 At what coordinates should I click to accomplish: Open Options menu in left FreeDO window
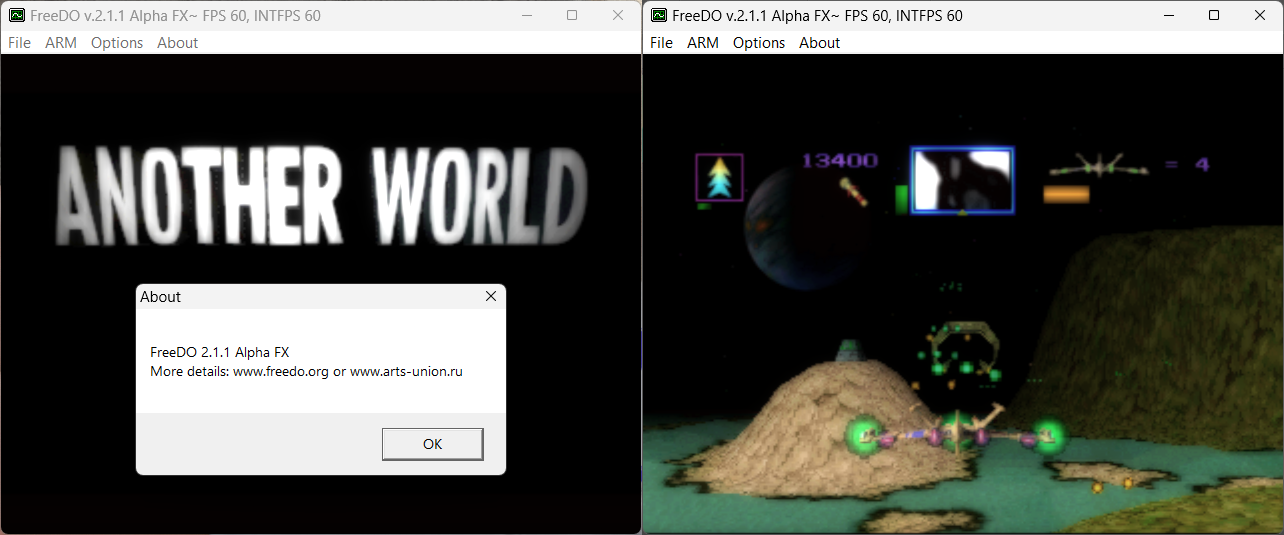click(117, 43)
